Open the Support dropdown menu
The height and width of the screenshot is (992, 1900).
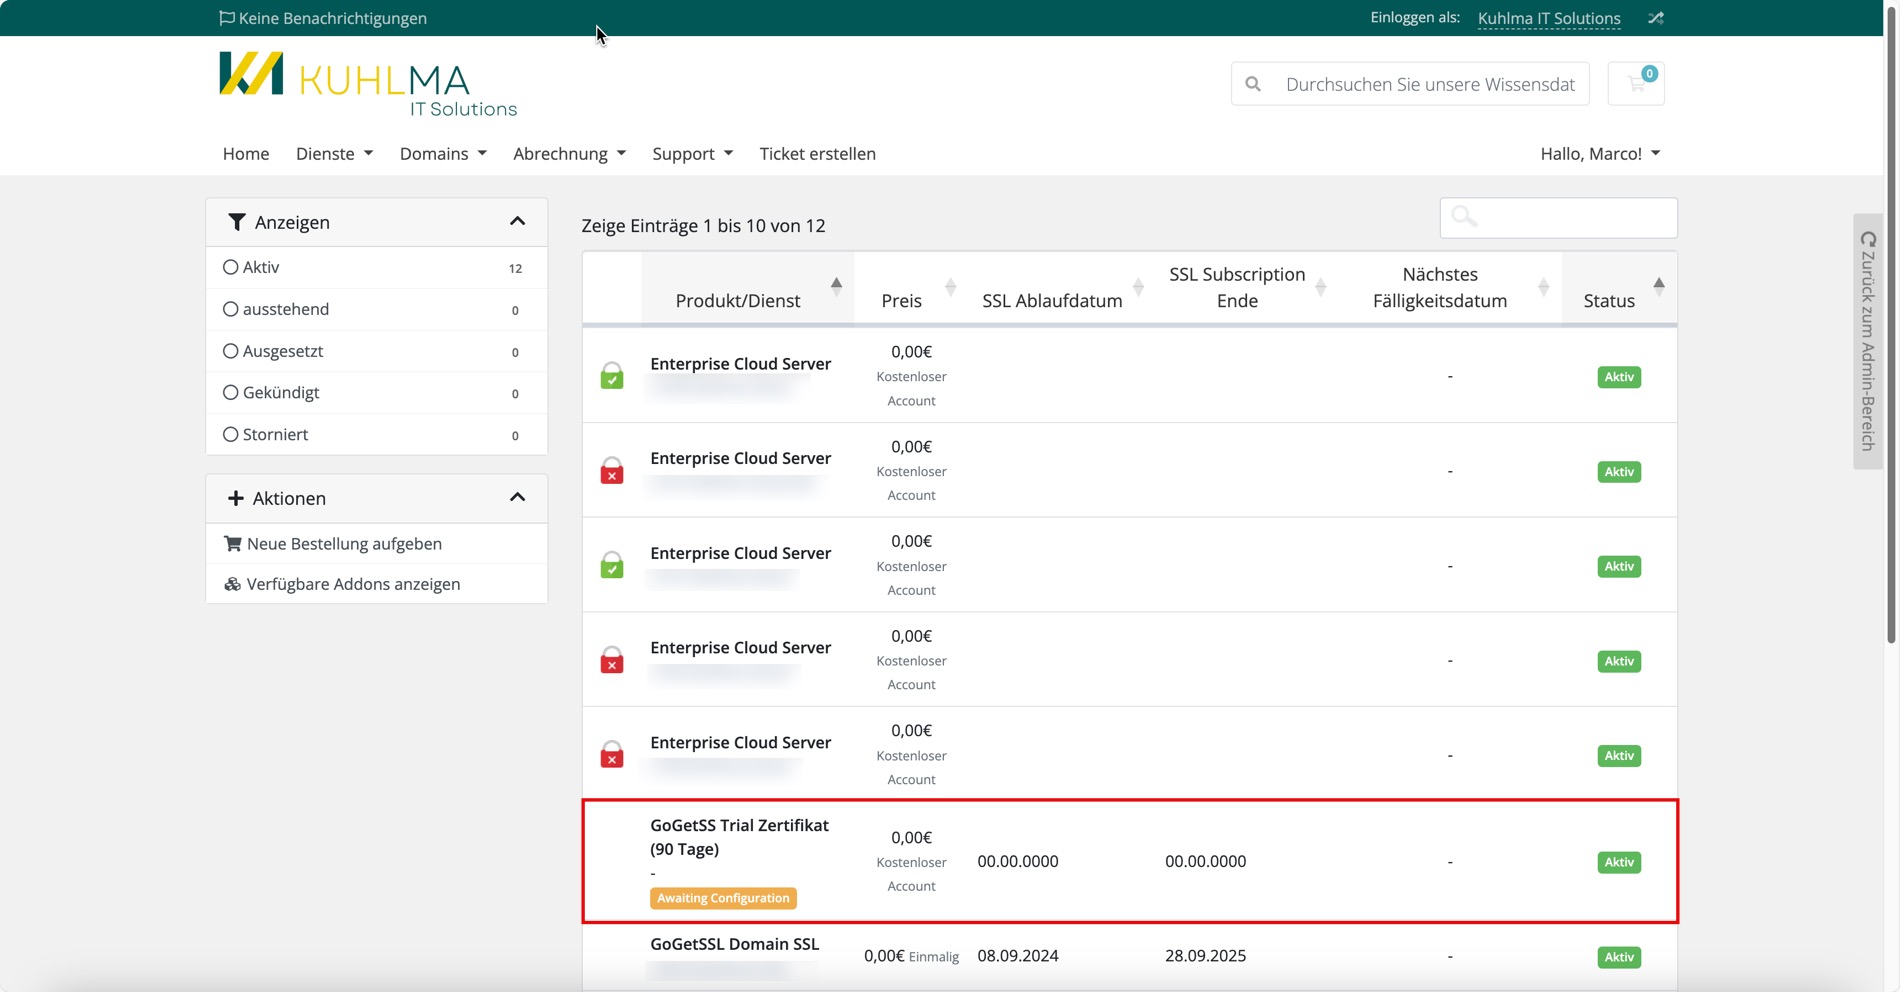[692, 153]
